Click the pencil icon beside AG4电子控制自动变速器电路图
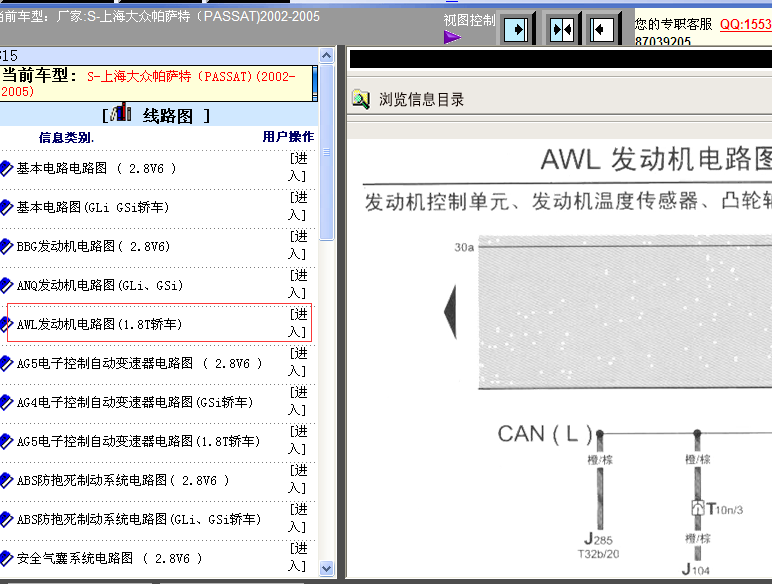Image resolution: width=772 pixels, height=584 pixels. tap(6, 402)
